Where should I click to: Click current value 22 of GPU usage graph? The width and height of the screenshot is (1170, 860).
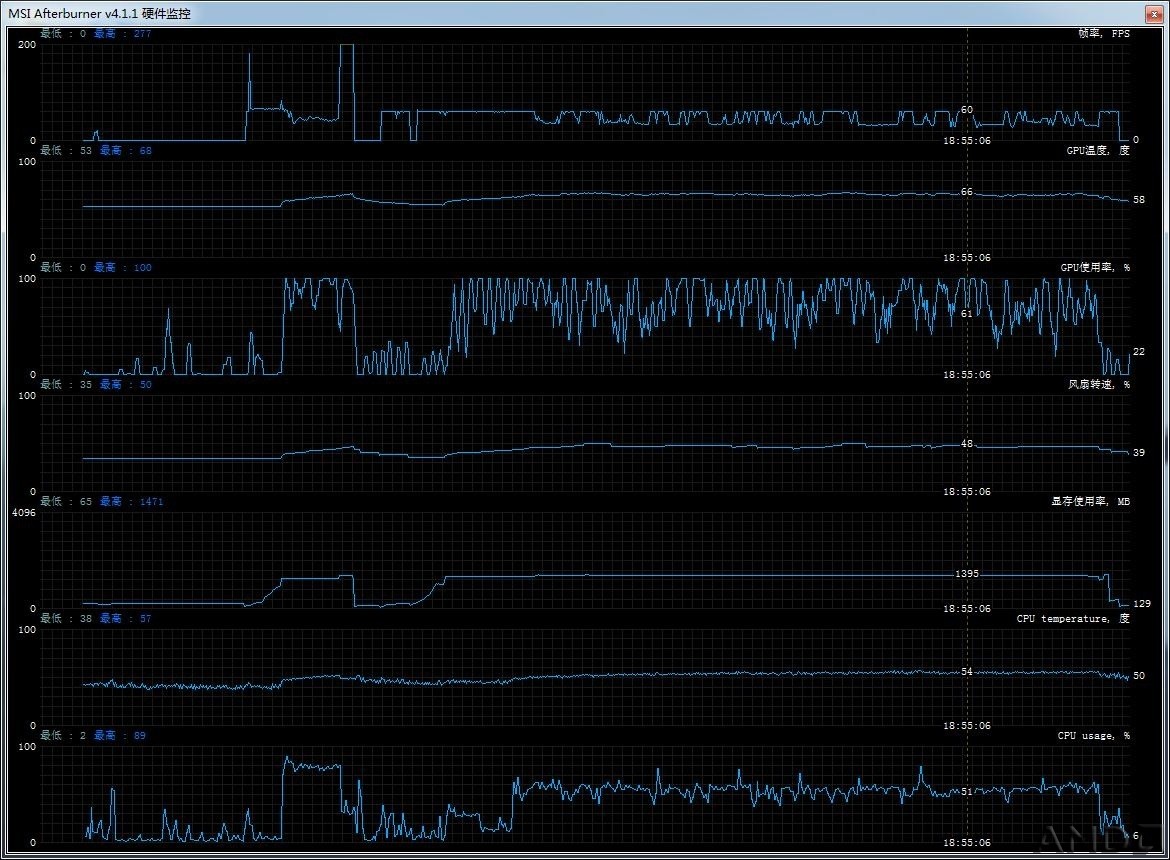coord(1139,352)
